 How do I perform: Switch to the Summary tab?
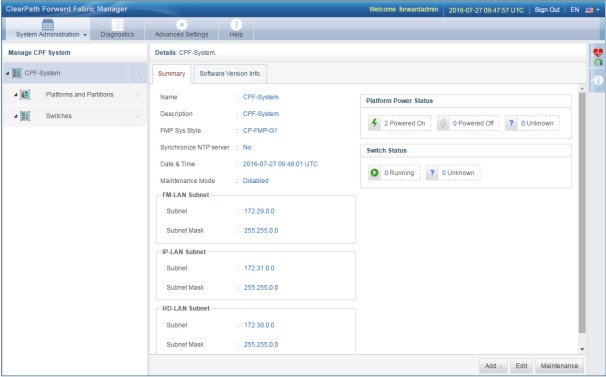coord(172,73)
